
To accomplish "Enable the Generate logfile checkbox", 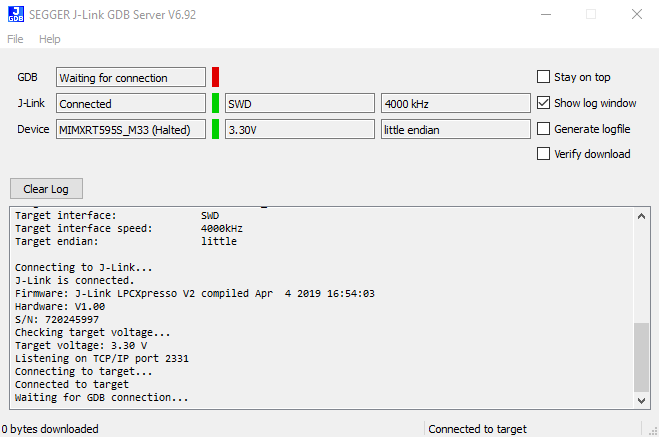I will (544, 129).
